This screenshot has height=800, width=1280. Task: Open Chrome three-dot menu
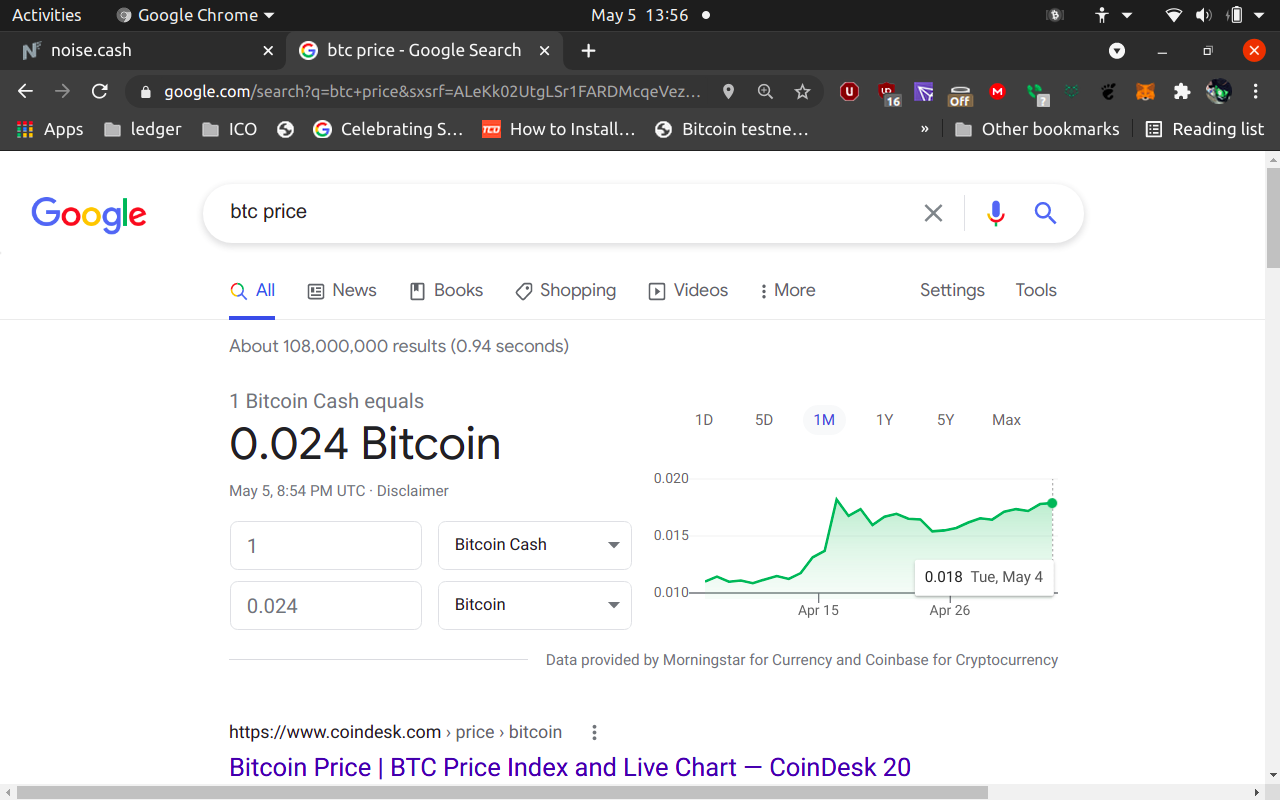tap(1255, 92)
